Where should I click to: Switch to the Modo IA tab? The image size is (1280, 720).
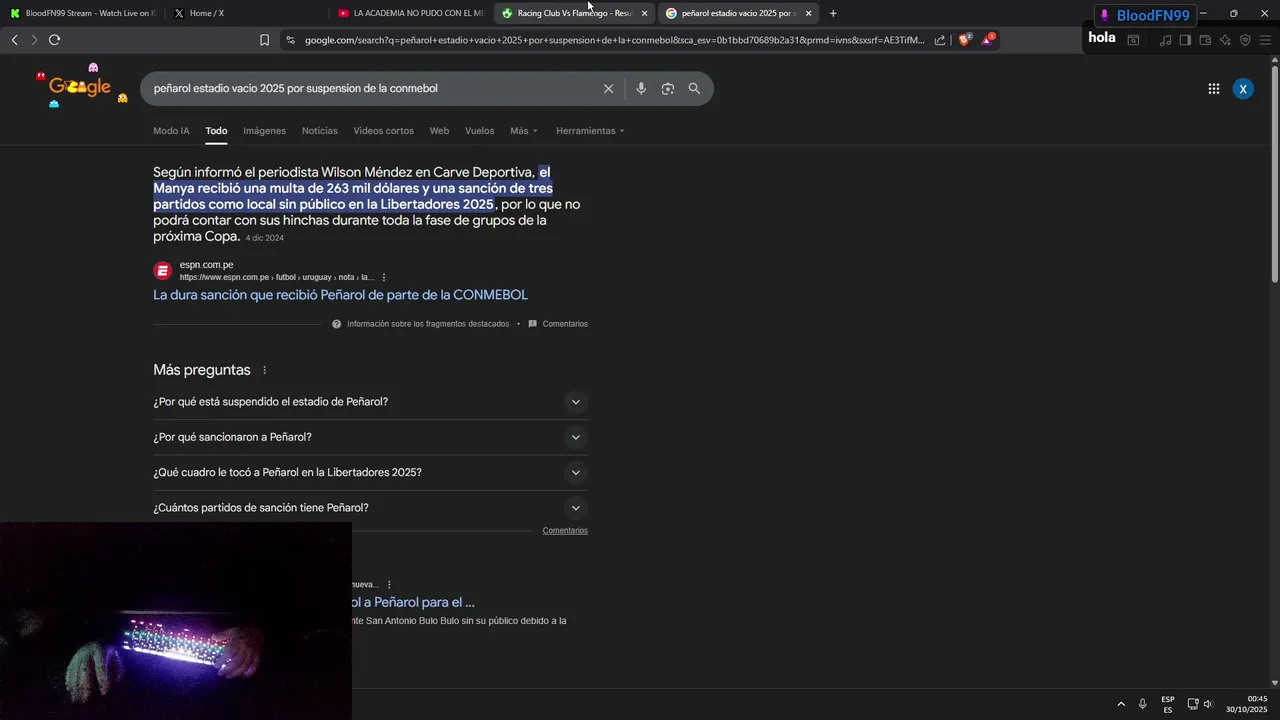point(171,131)
